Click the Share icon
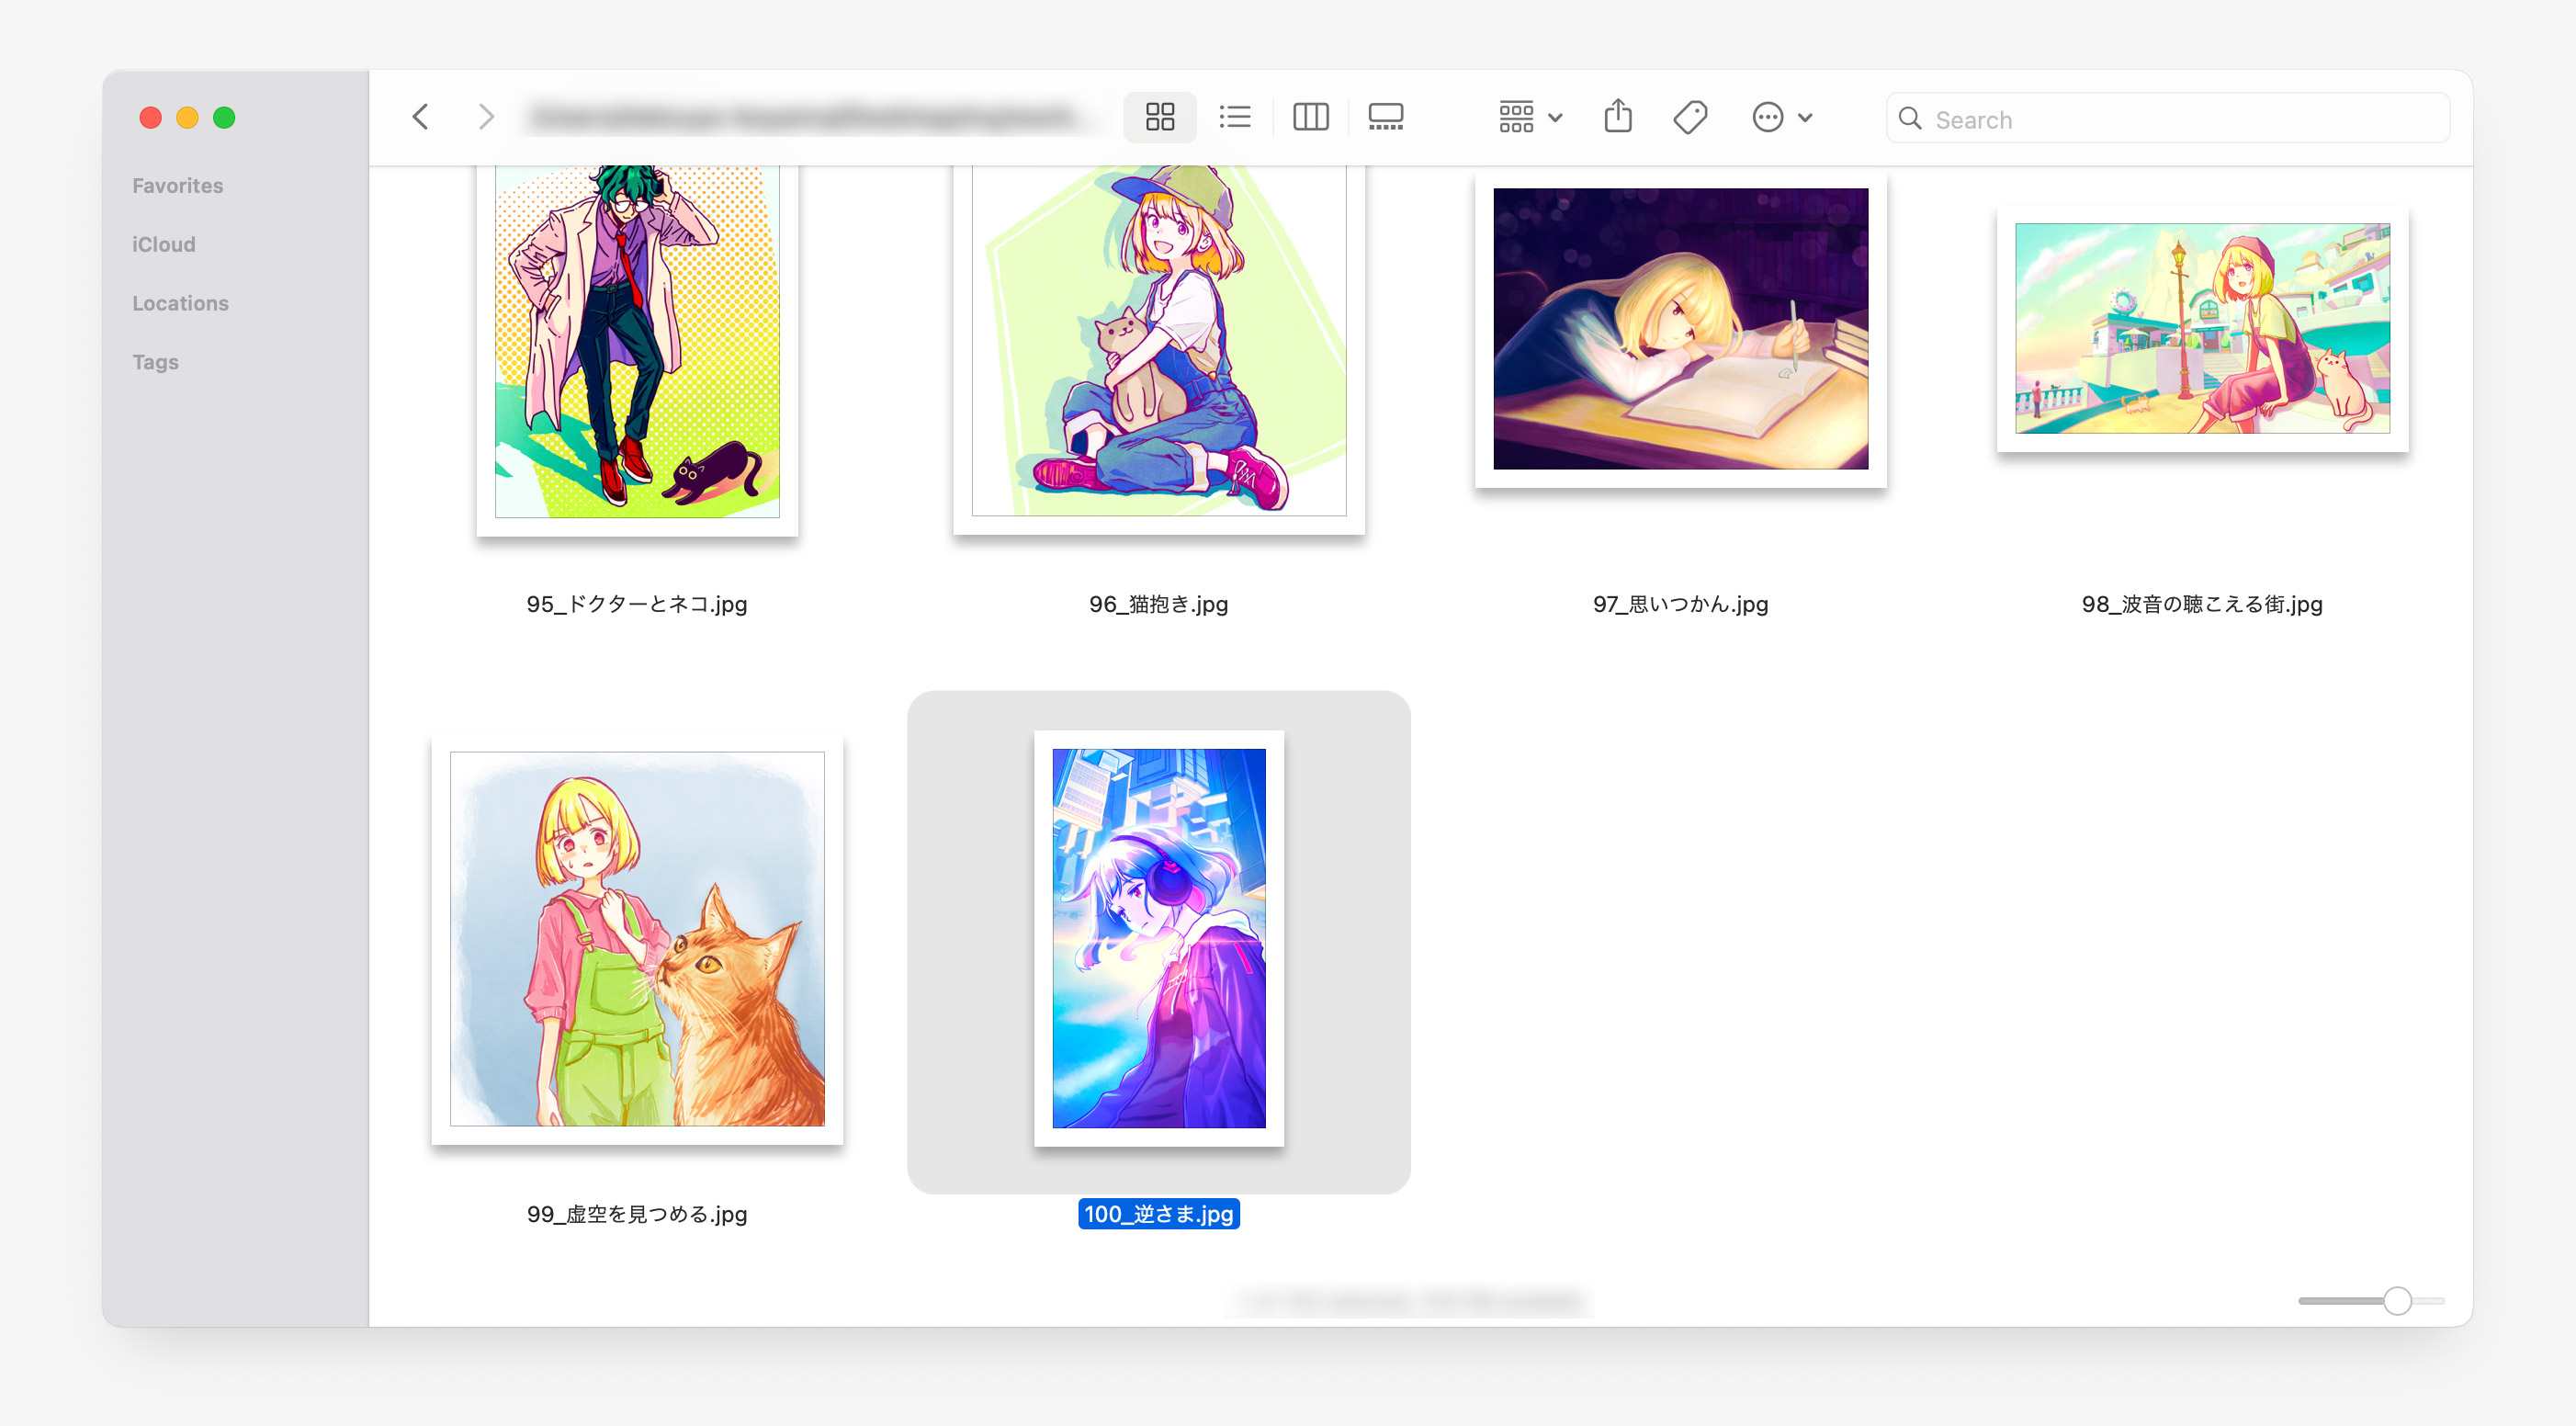This screenshot has width=2576, height=1426. click(x=1617, y=118)
